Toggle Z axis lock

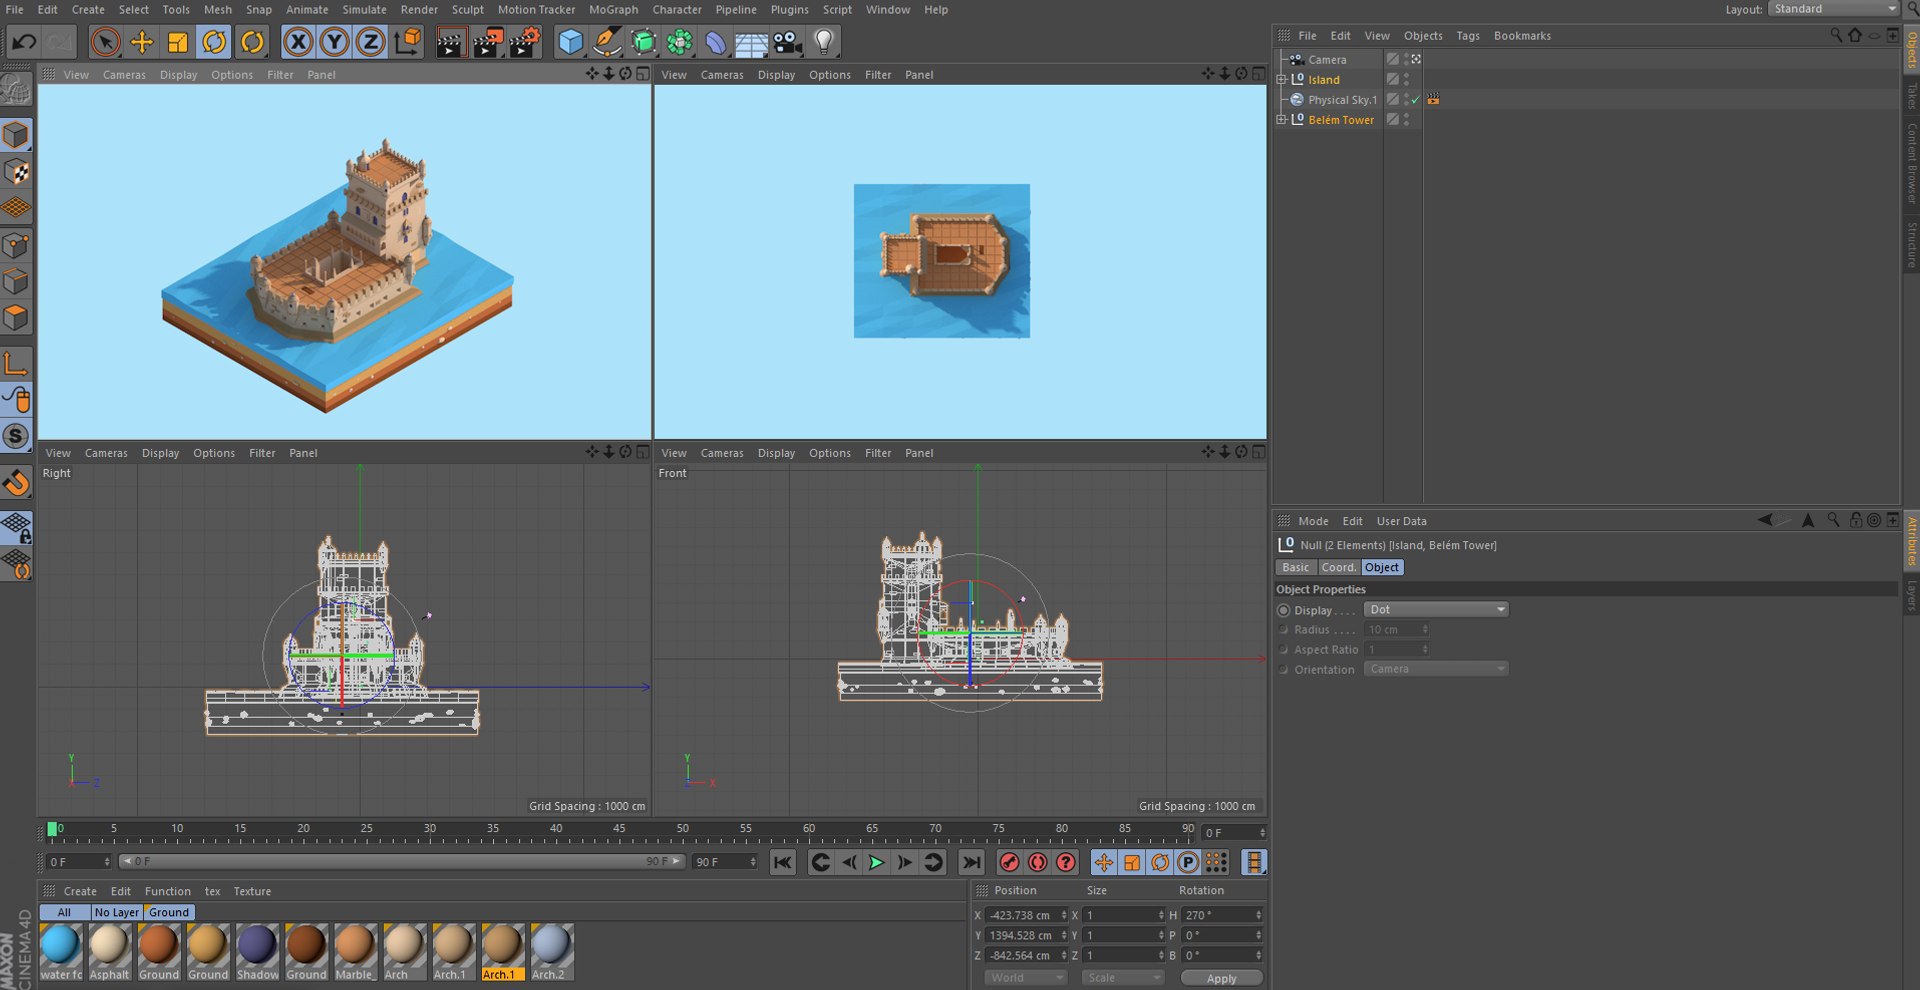point(370,42)
